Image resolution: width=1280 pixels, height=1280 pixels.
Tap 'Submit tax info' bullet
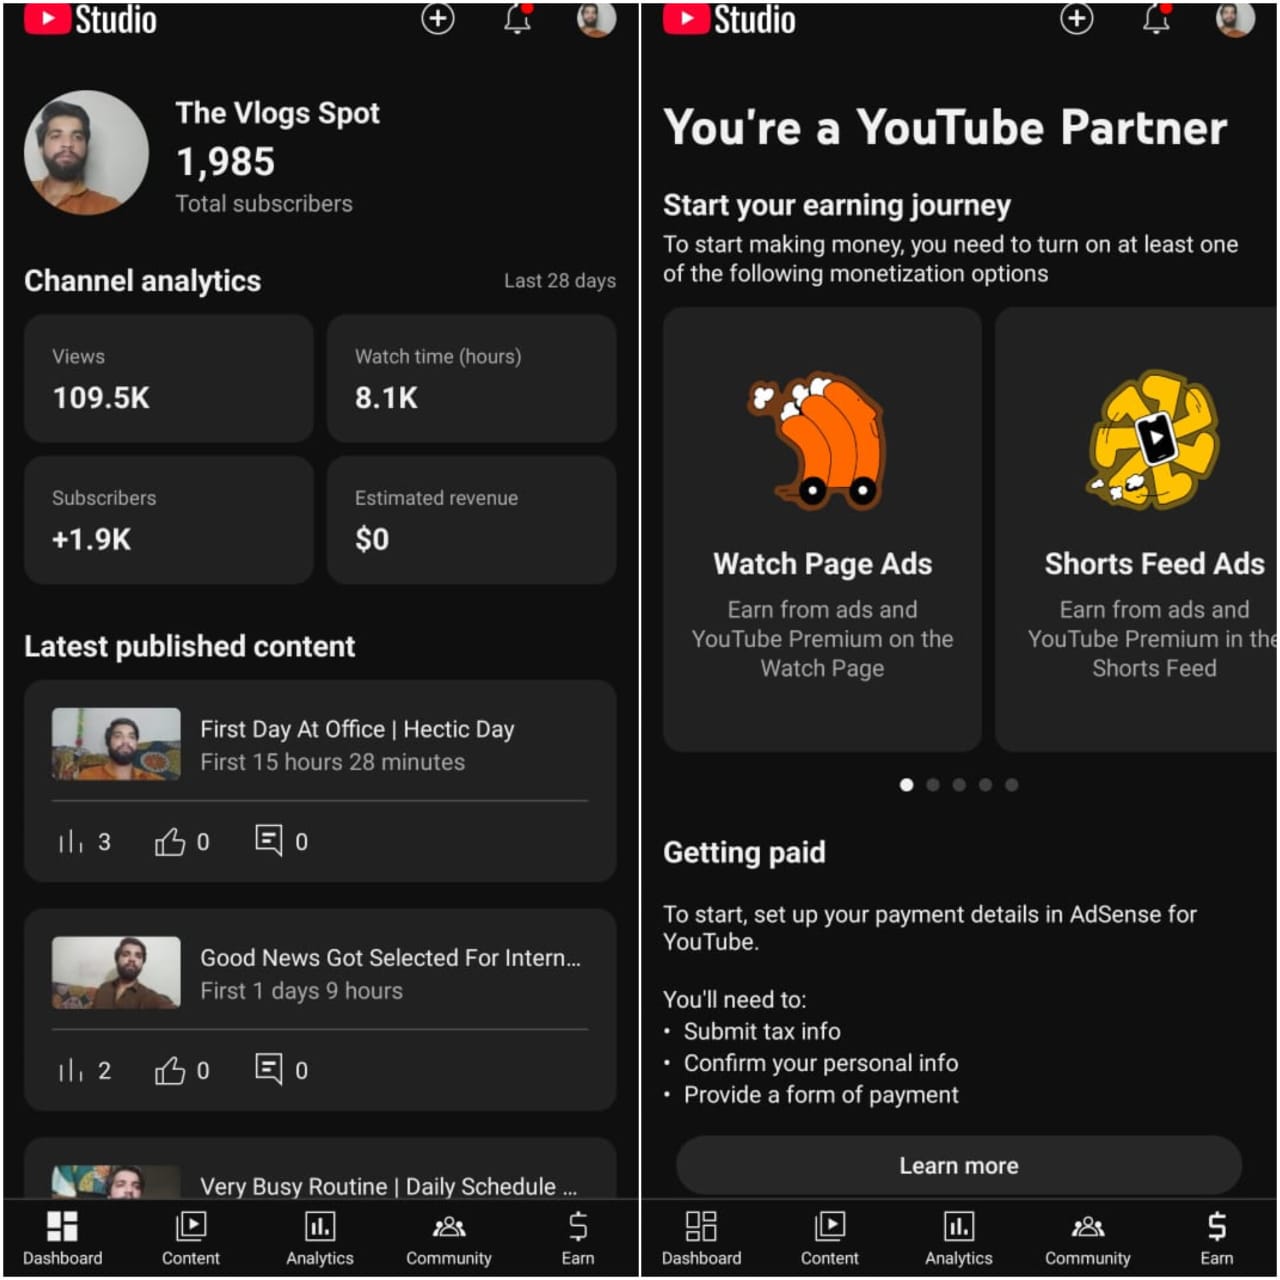[x=762, y=1031]
